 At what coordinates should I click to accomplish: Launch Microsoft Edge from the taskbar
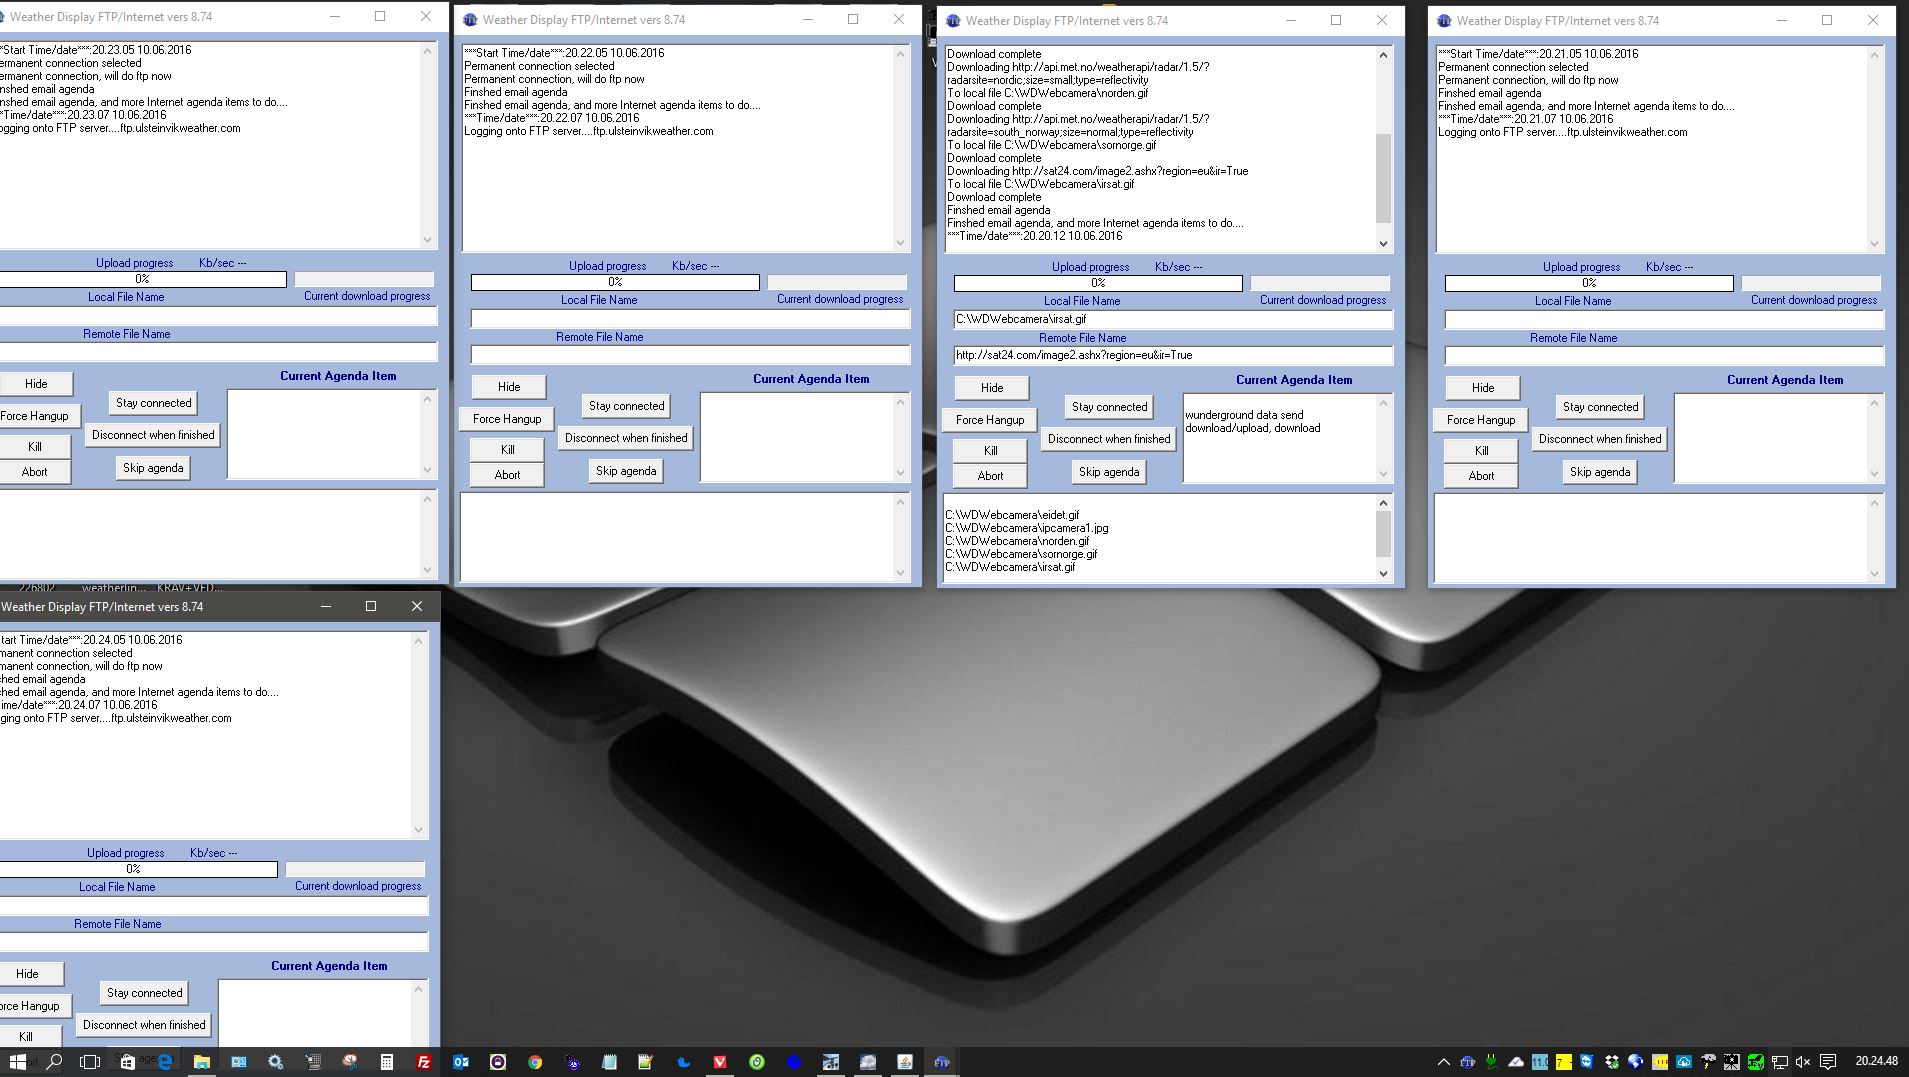165,1062
